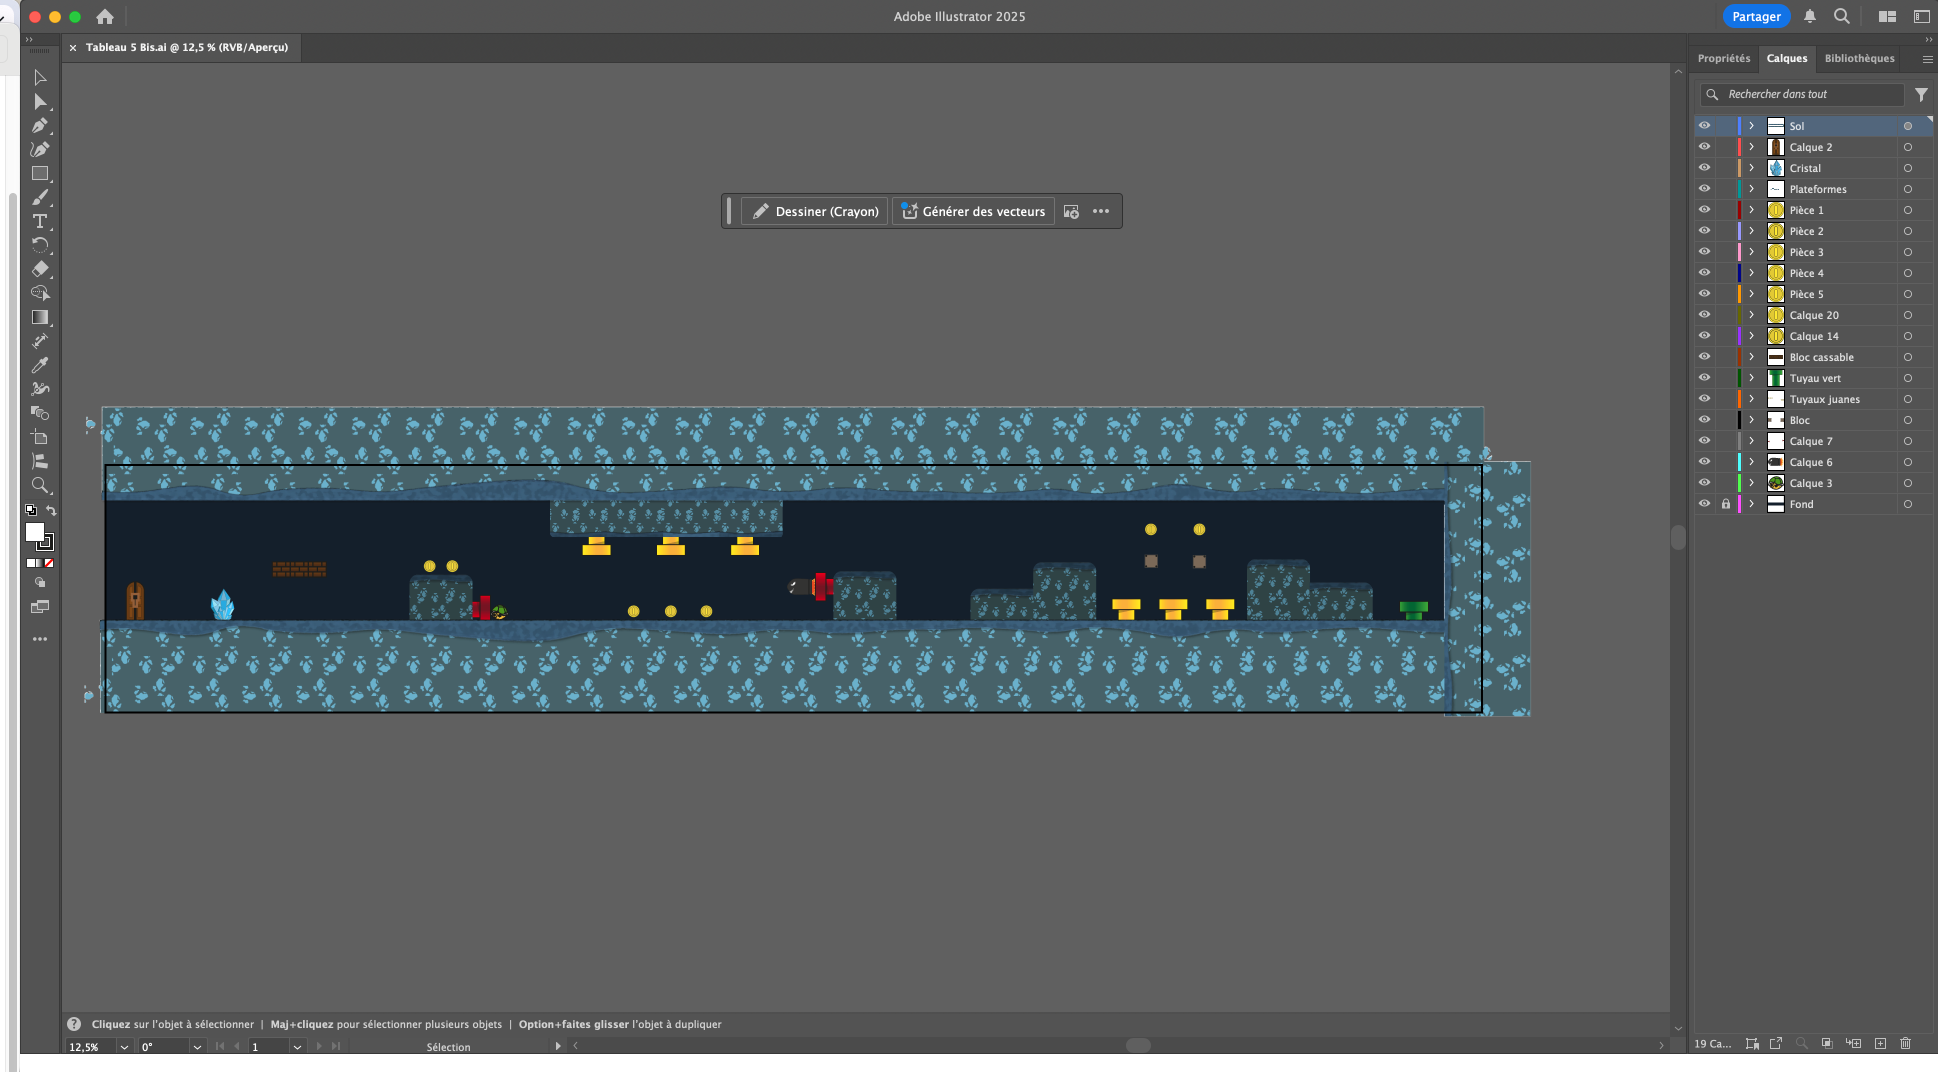Screen dimensions: 1938x1072
Task: Click Générer des vecteurs button
Action: tap(973, 211)
